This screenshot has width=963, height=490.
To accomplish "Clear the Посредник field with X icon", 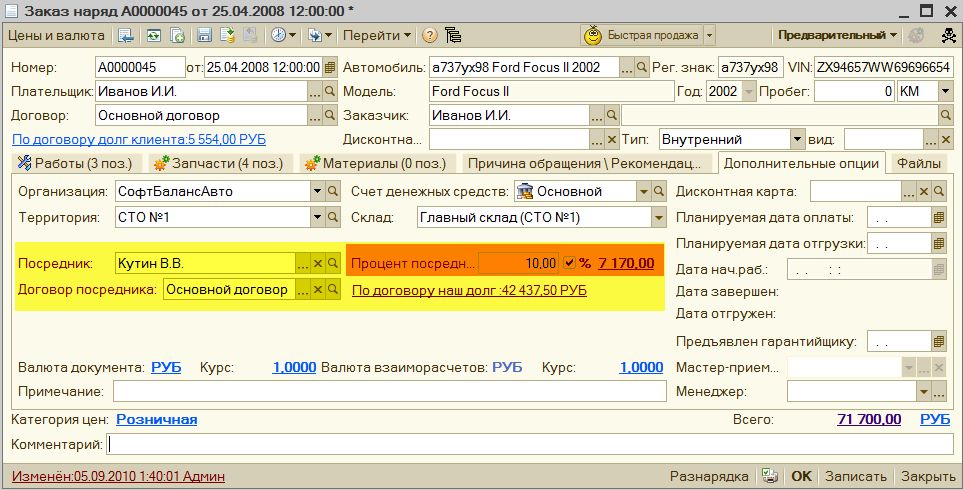I will (x=318, y=263).
